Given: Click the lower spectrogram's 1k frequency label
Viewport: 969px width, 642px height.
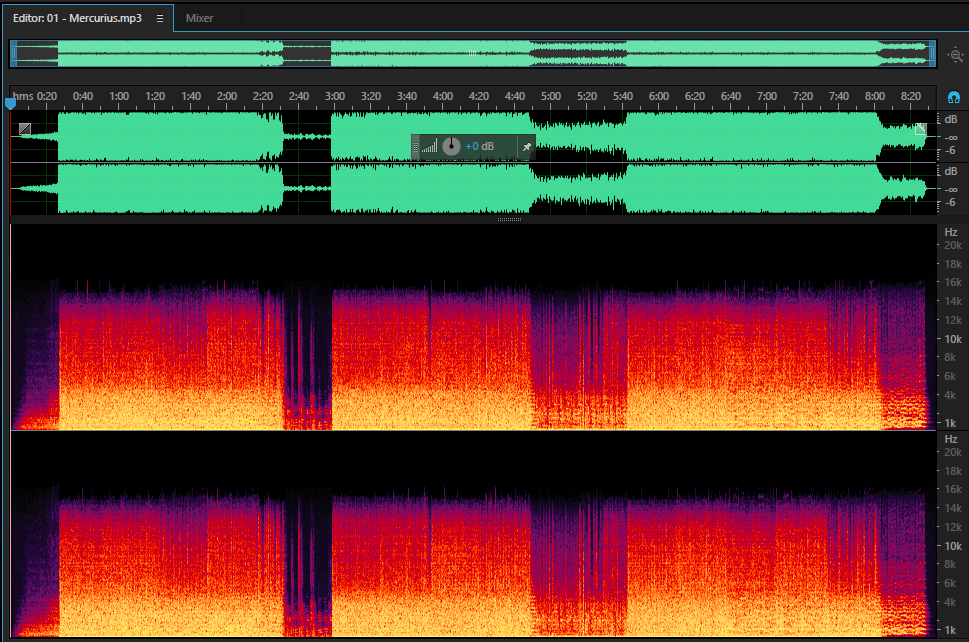Looking at the screenshot, I should tap(950, 630).
